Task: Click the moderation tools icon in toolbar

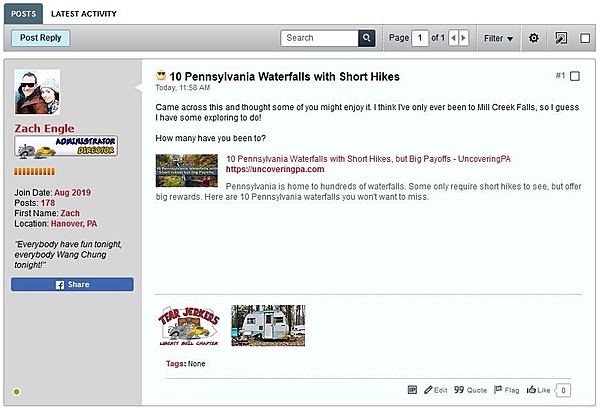Action: [x=561, y=38]
